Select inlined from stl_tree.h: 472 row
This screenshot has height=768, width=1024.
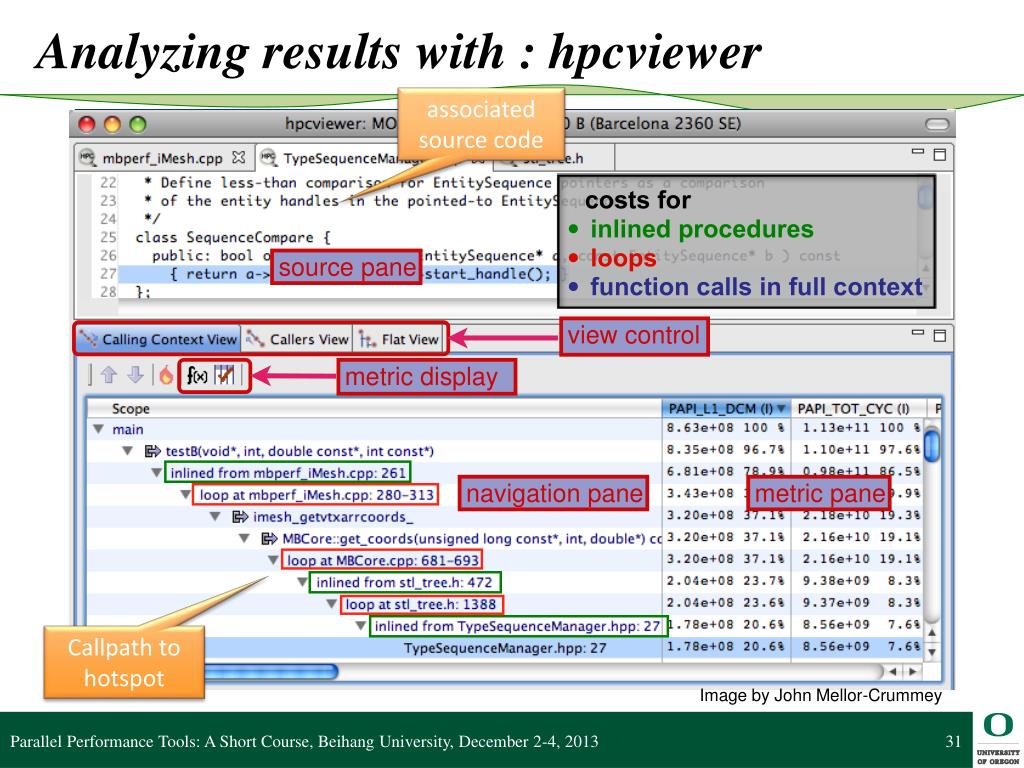coord(374,582)
